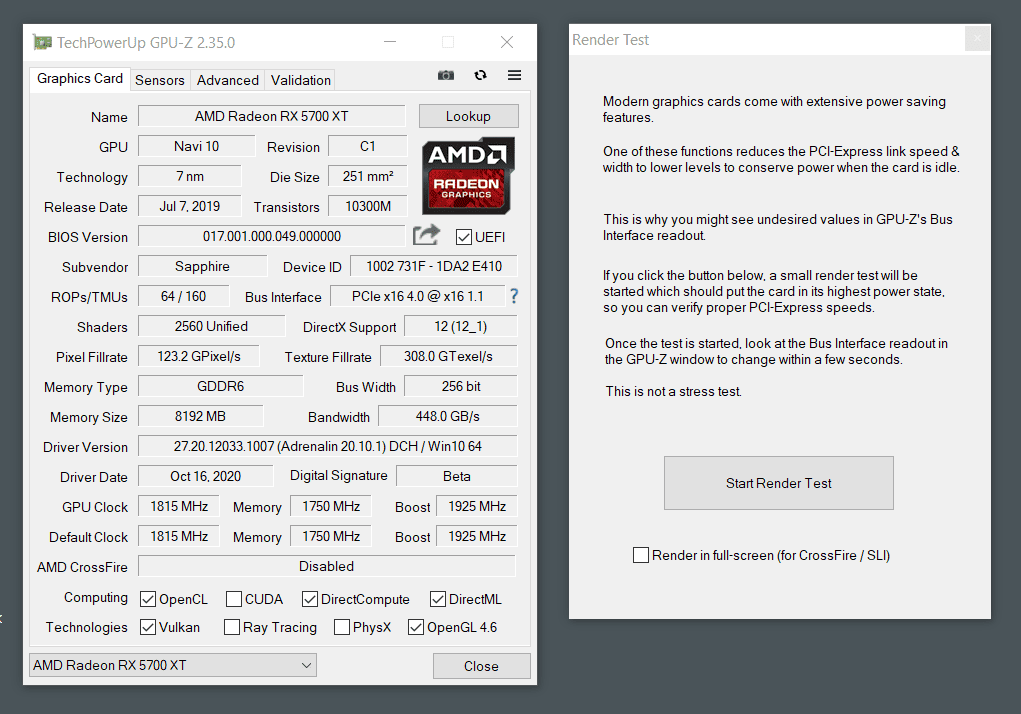This screenshot has height=714, width=1021.
Task: Click the Default Clock row Memory 1750 MHz
Action: (x=331, y=535)
